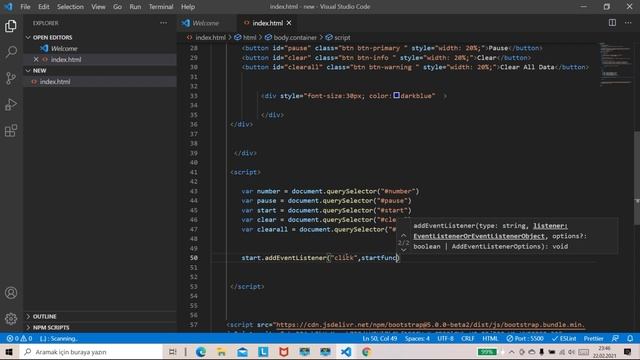Image resolution: width=640 pixels, height=360 pixels.
Task: Open the Search view in activity bar
Action: click(11, 52)
